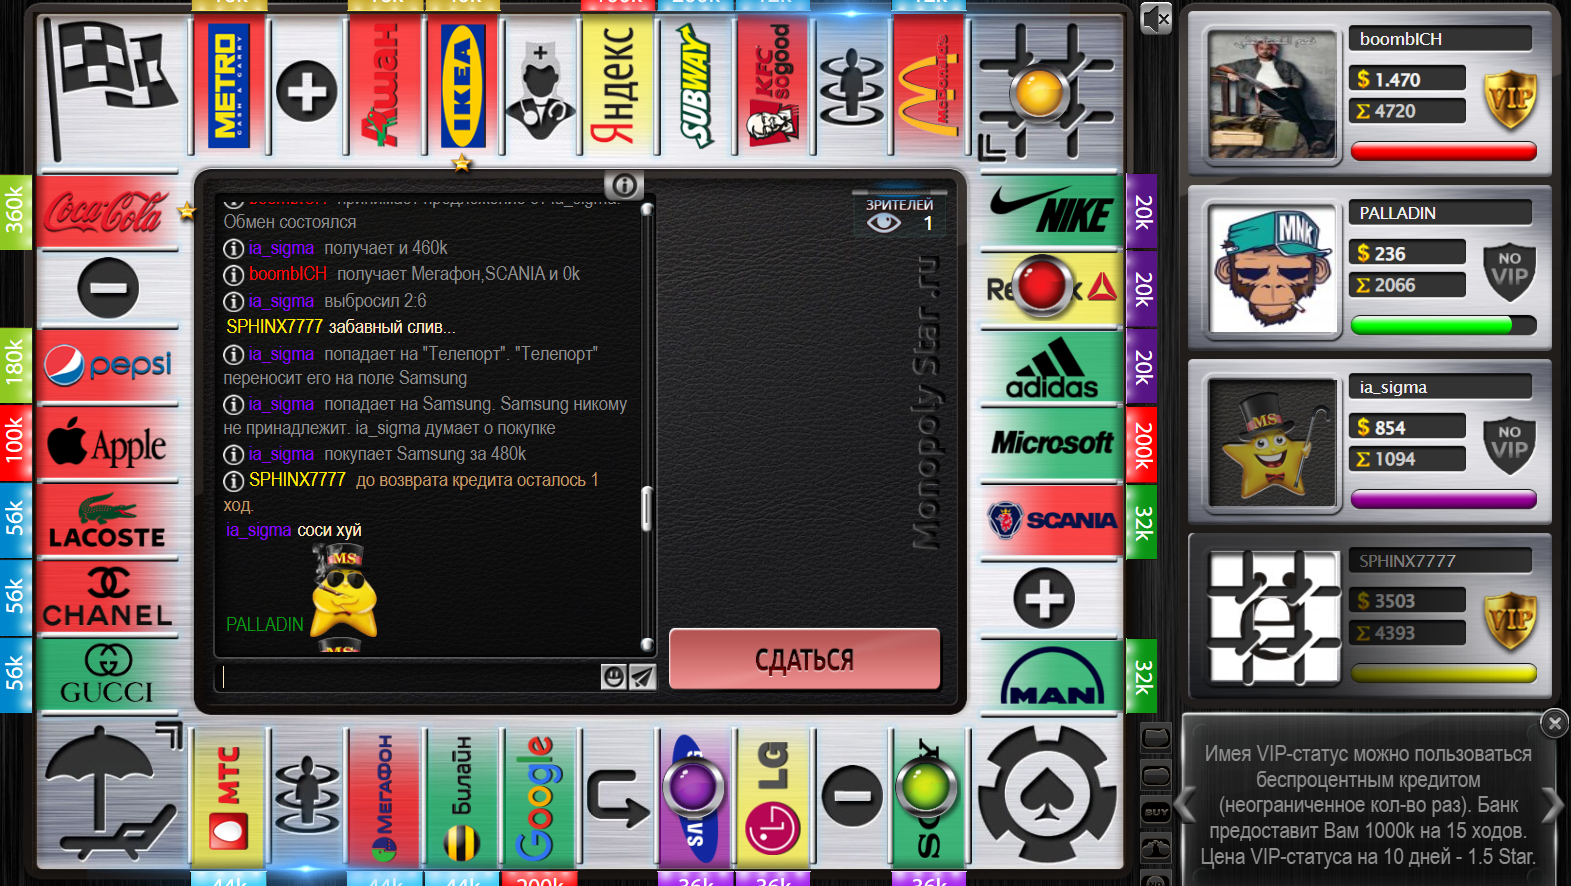Screen dimensions: 1571x886
Task: Click PALLADIN's green timer bar
Action: 1443,325
